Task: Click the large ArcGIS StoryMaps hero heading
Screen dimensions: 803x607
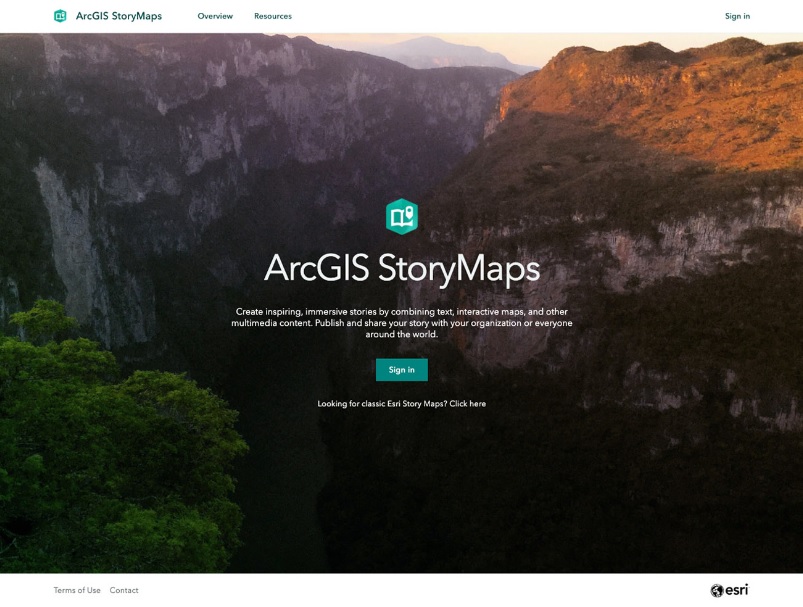Action: [x=402, y=269]
